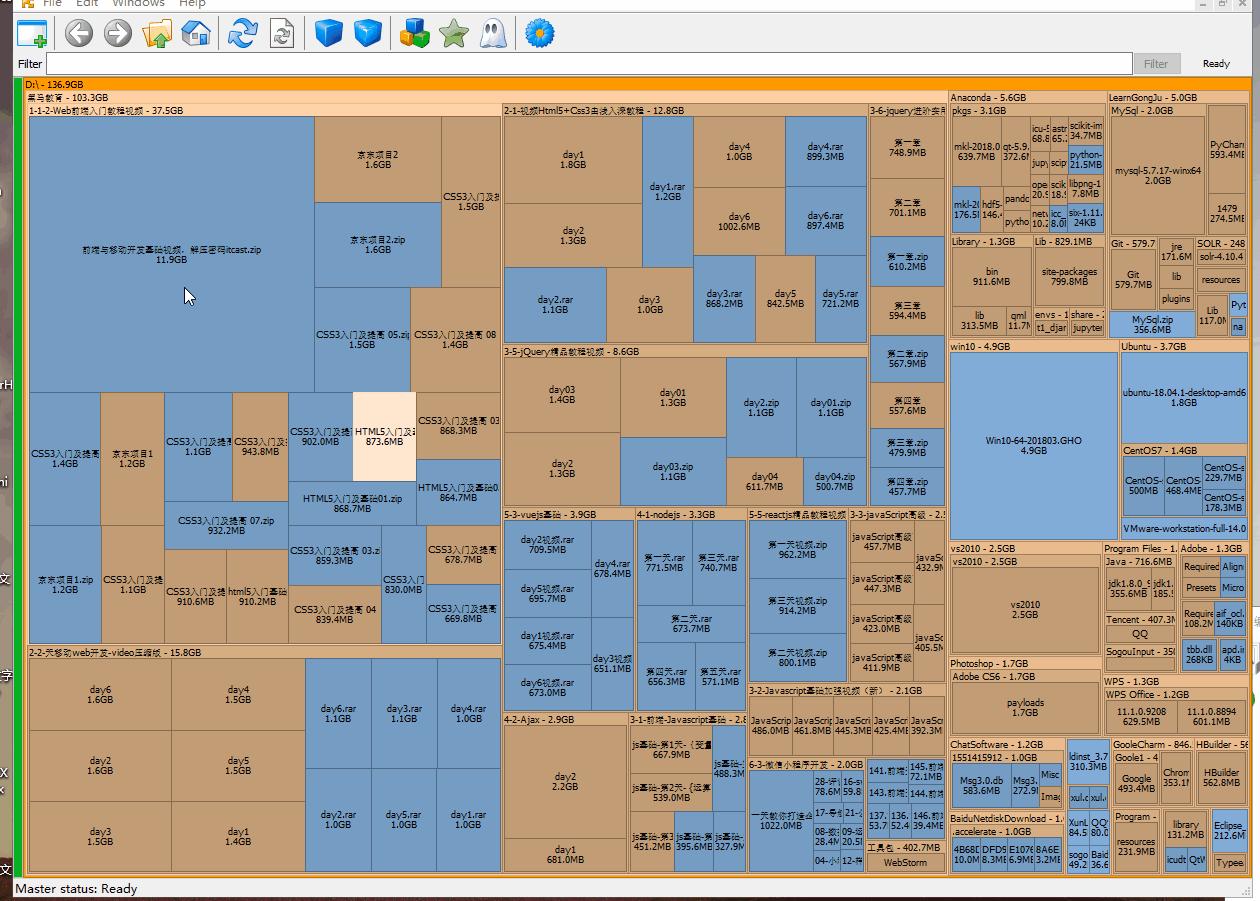
Task: Open the Edit menu
Action: pos(87,4)
